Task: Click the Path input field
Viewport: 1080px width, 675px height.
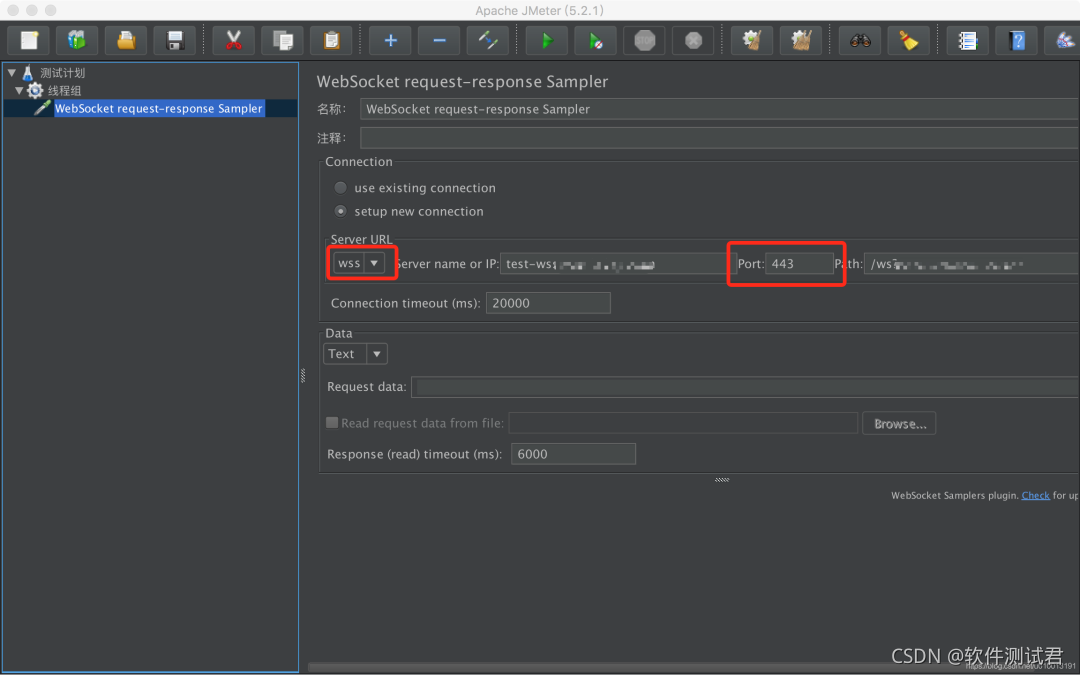Action: click(971, 263)
